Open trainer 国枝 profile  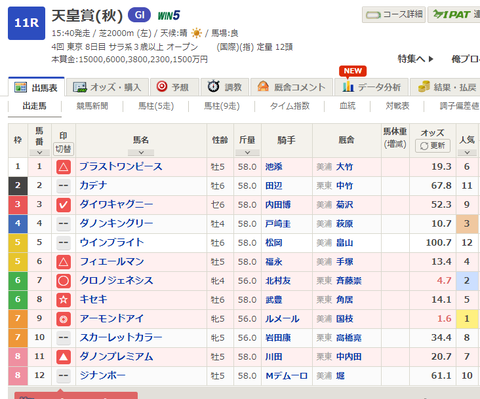click(x=344, y=319)
